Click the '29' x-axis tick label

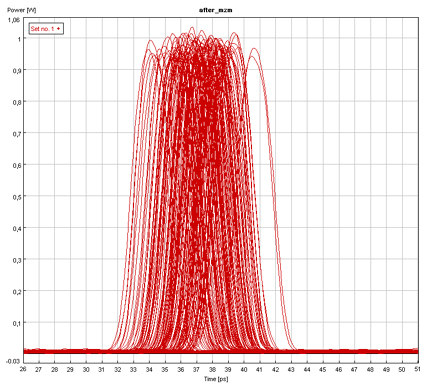pos(70,370)
